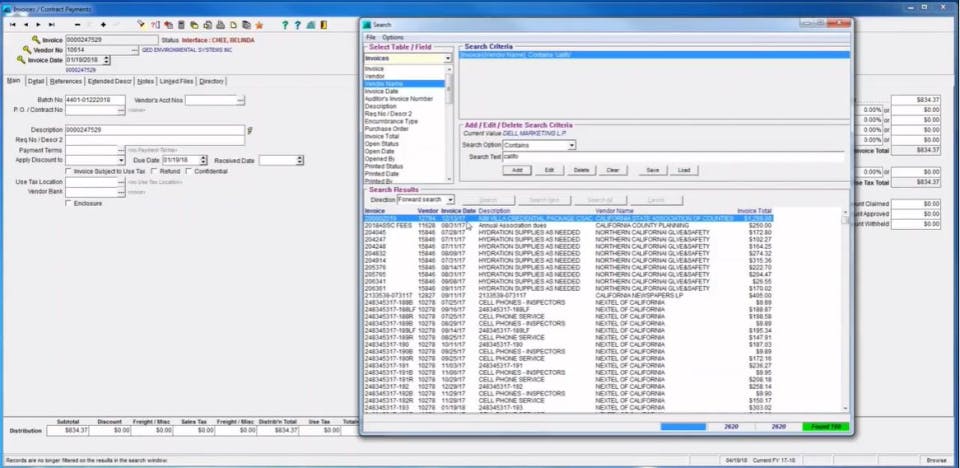The height and width of the screenshot is (468, 960).
Task: Click the key icon beside Vendor No
Action: pos(27,50)
